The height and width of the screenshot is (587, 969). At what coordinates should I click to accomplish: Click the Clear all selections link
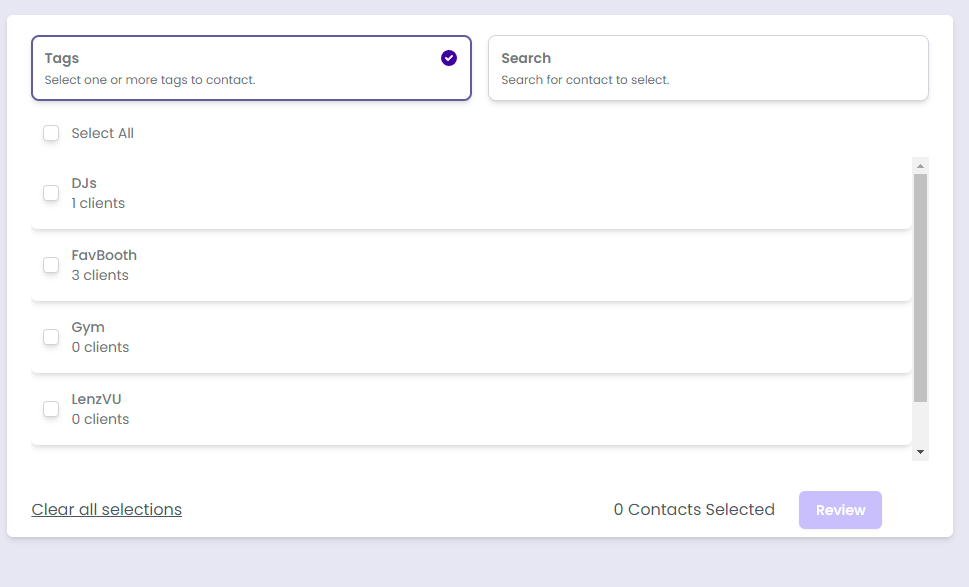(106, 509)
